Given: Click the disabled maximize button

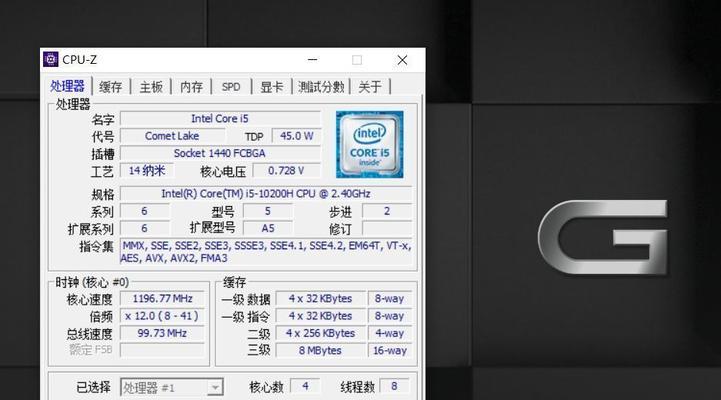Looking at the screenshot, I should (357, 60).
